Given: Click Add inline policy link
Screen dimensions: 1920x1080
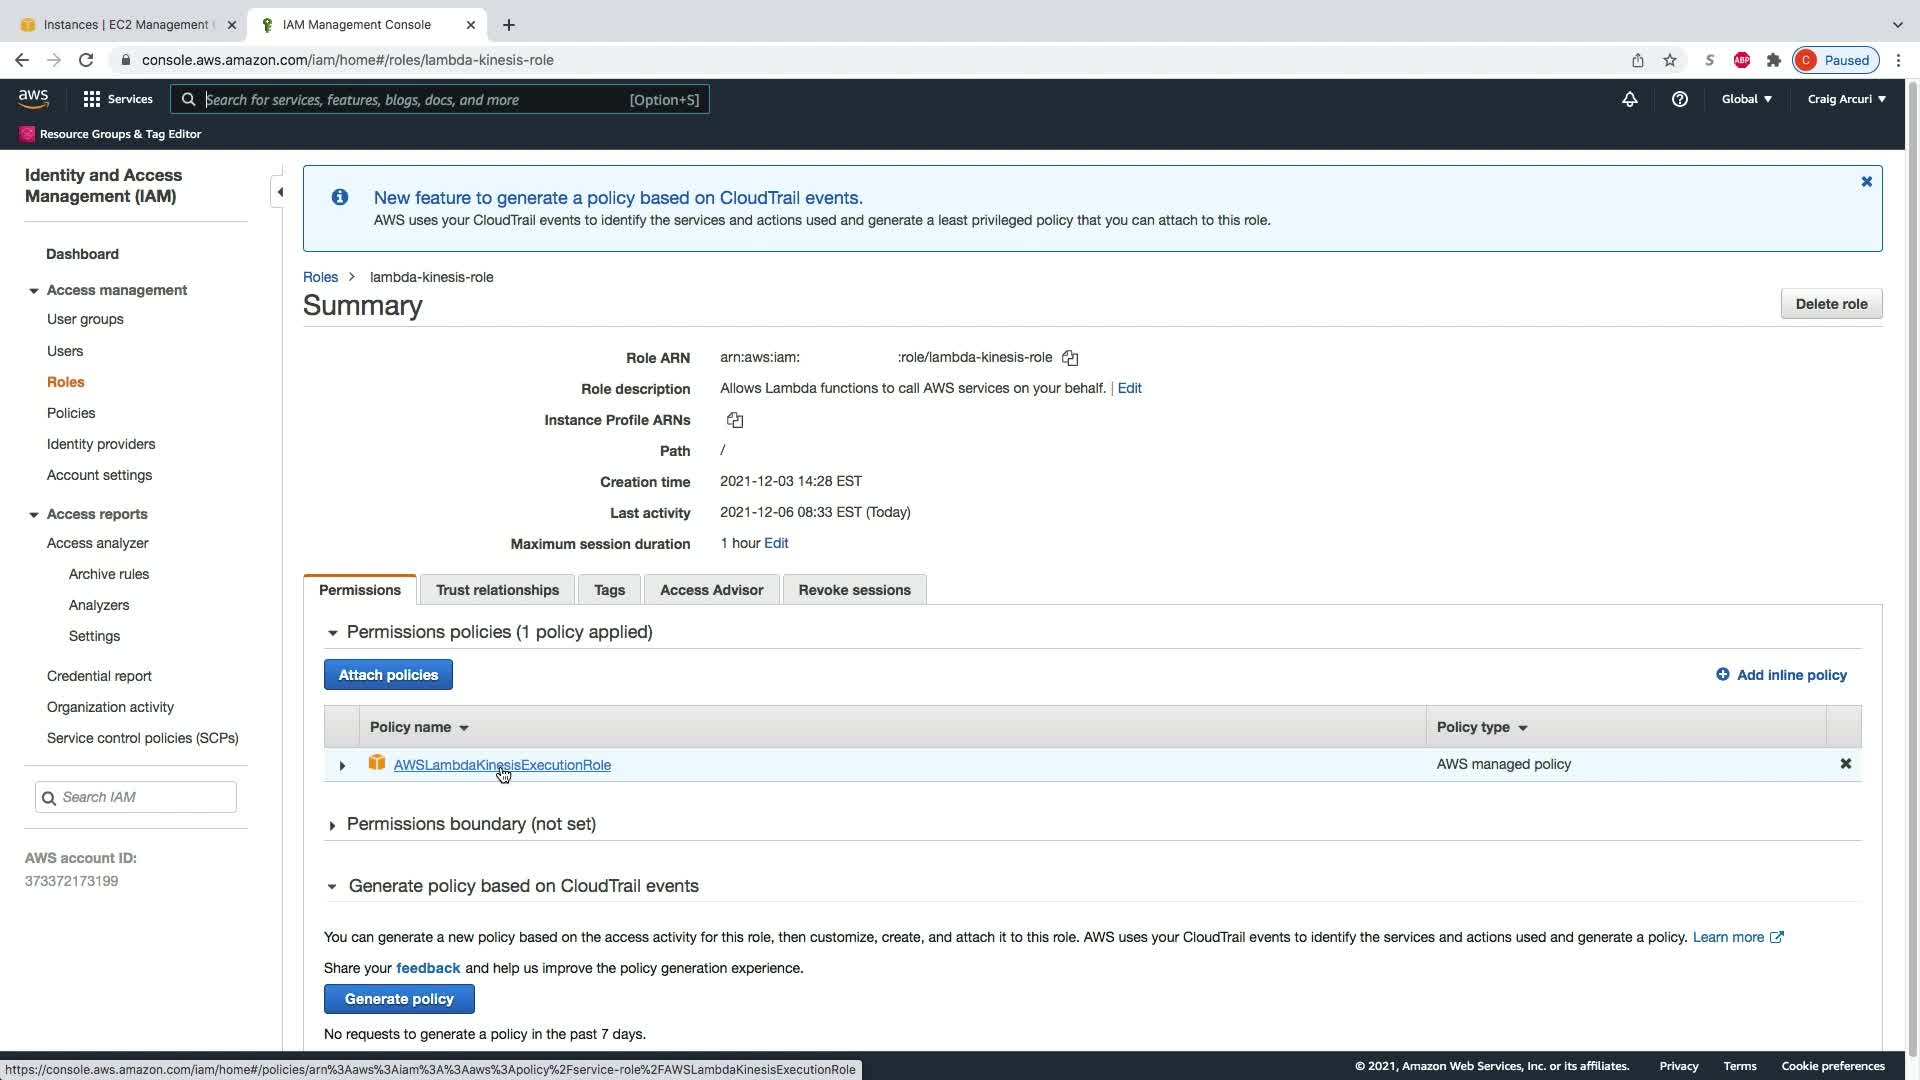Looking at the screenshot, I should pos(1781,675).
